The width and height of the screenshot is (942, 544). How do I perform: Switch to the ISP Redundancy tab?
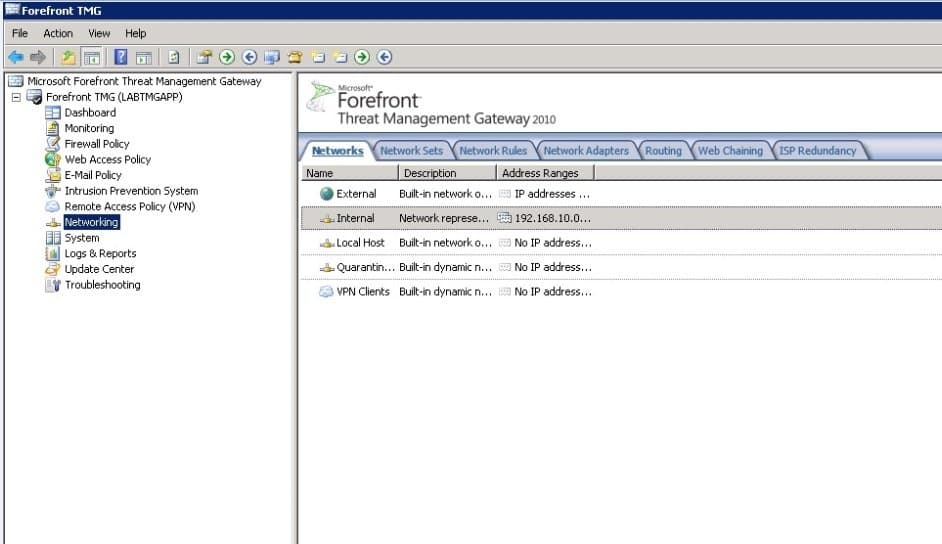(818, 151)
